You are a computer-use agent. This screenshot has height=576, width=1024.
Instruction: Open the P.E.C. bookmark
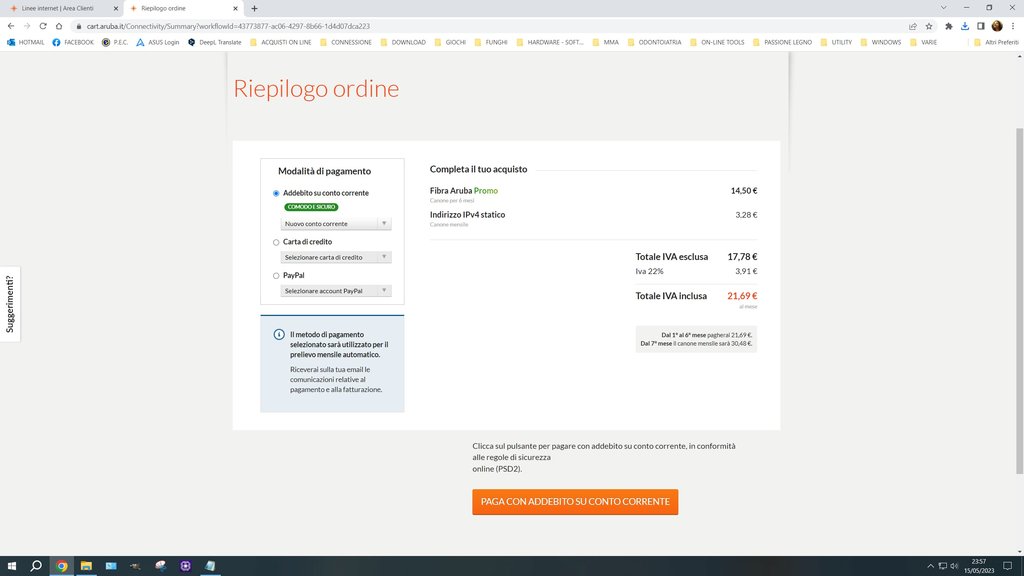115,42
